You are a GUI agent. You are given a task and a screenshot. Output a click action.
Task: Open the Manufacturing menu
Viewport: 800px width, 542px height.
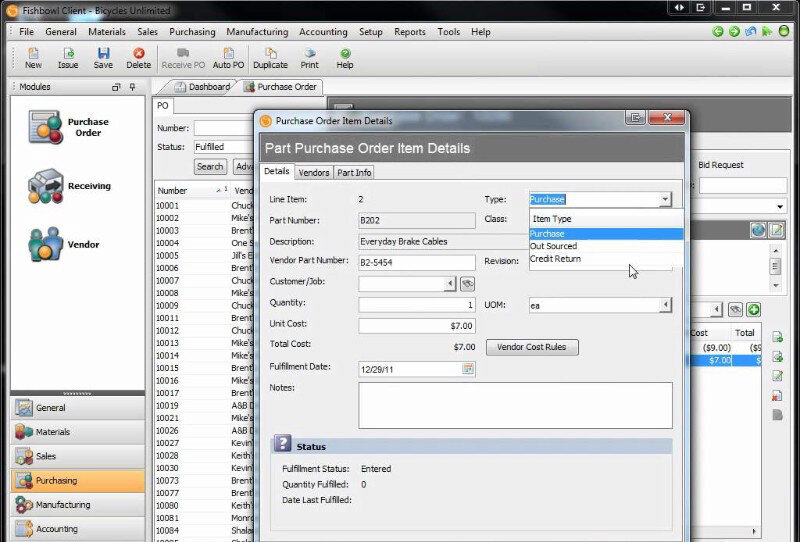coord(257,32)
